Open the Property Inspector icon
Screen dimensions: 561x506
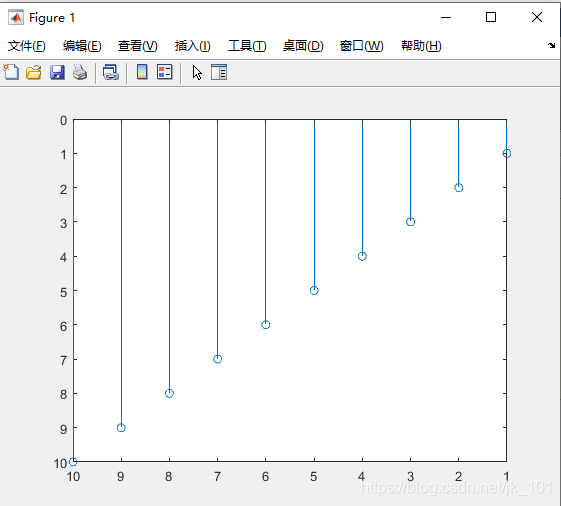219,72
